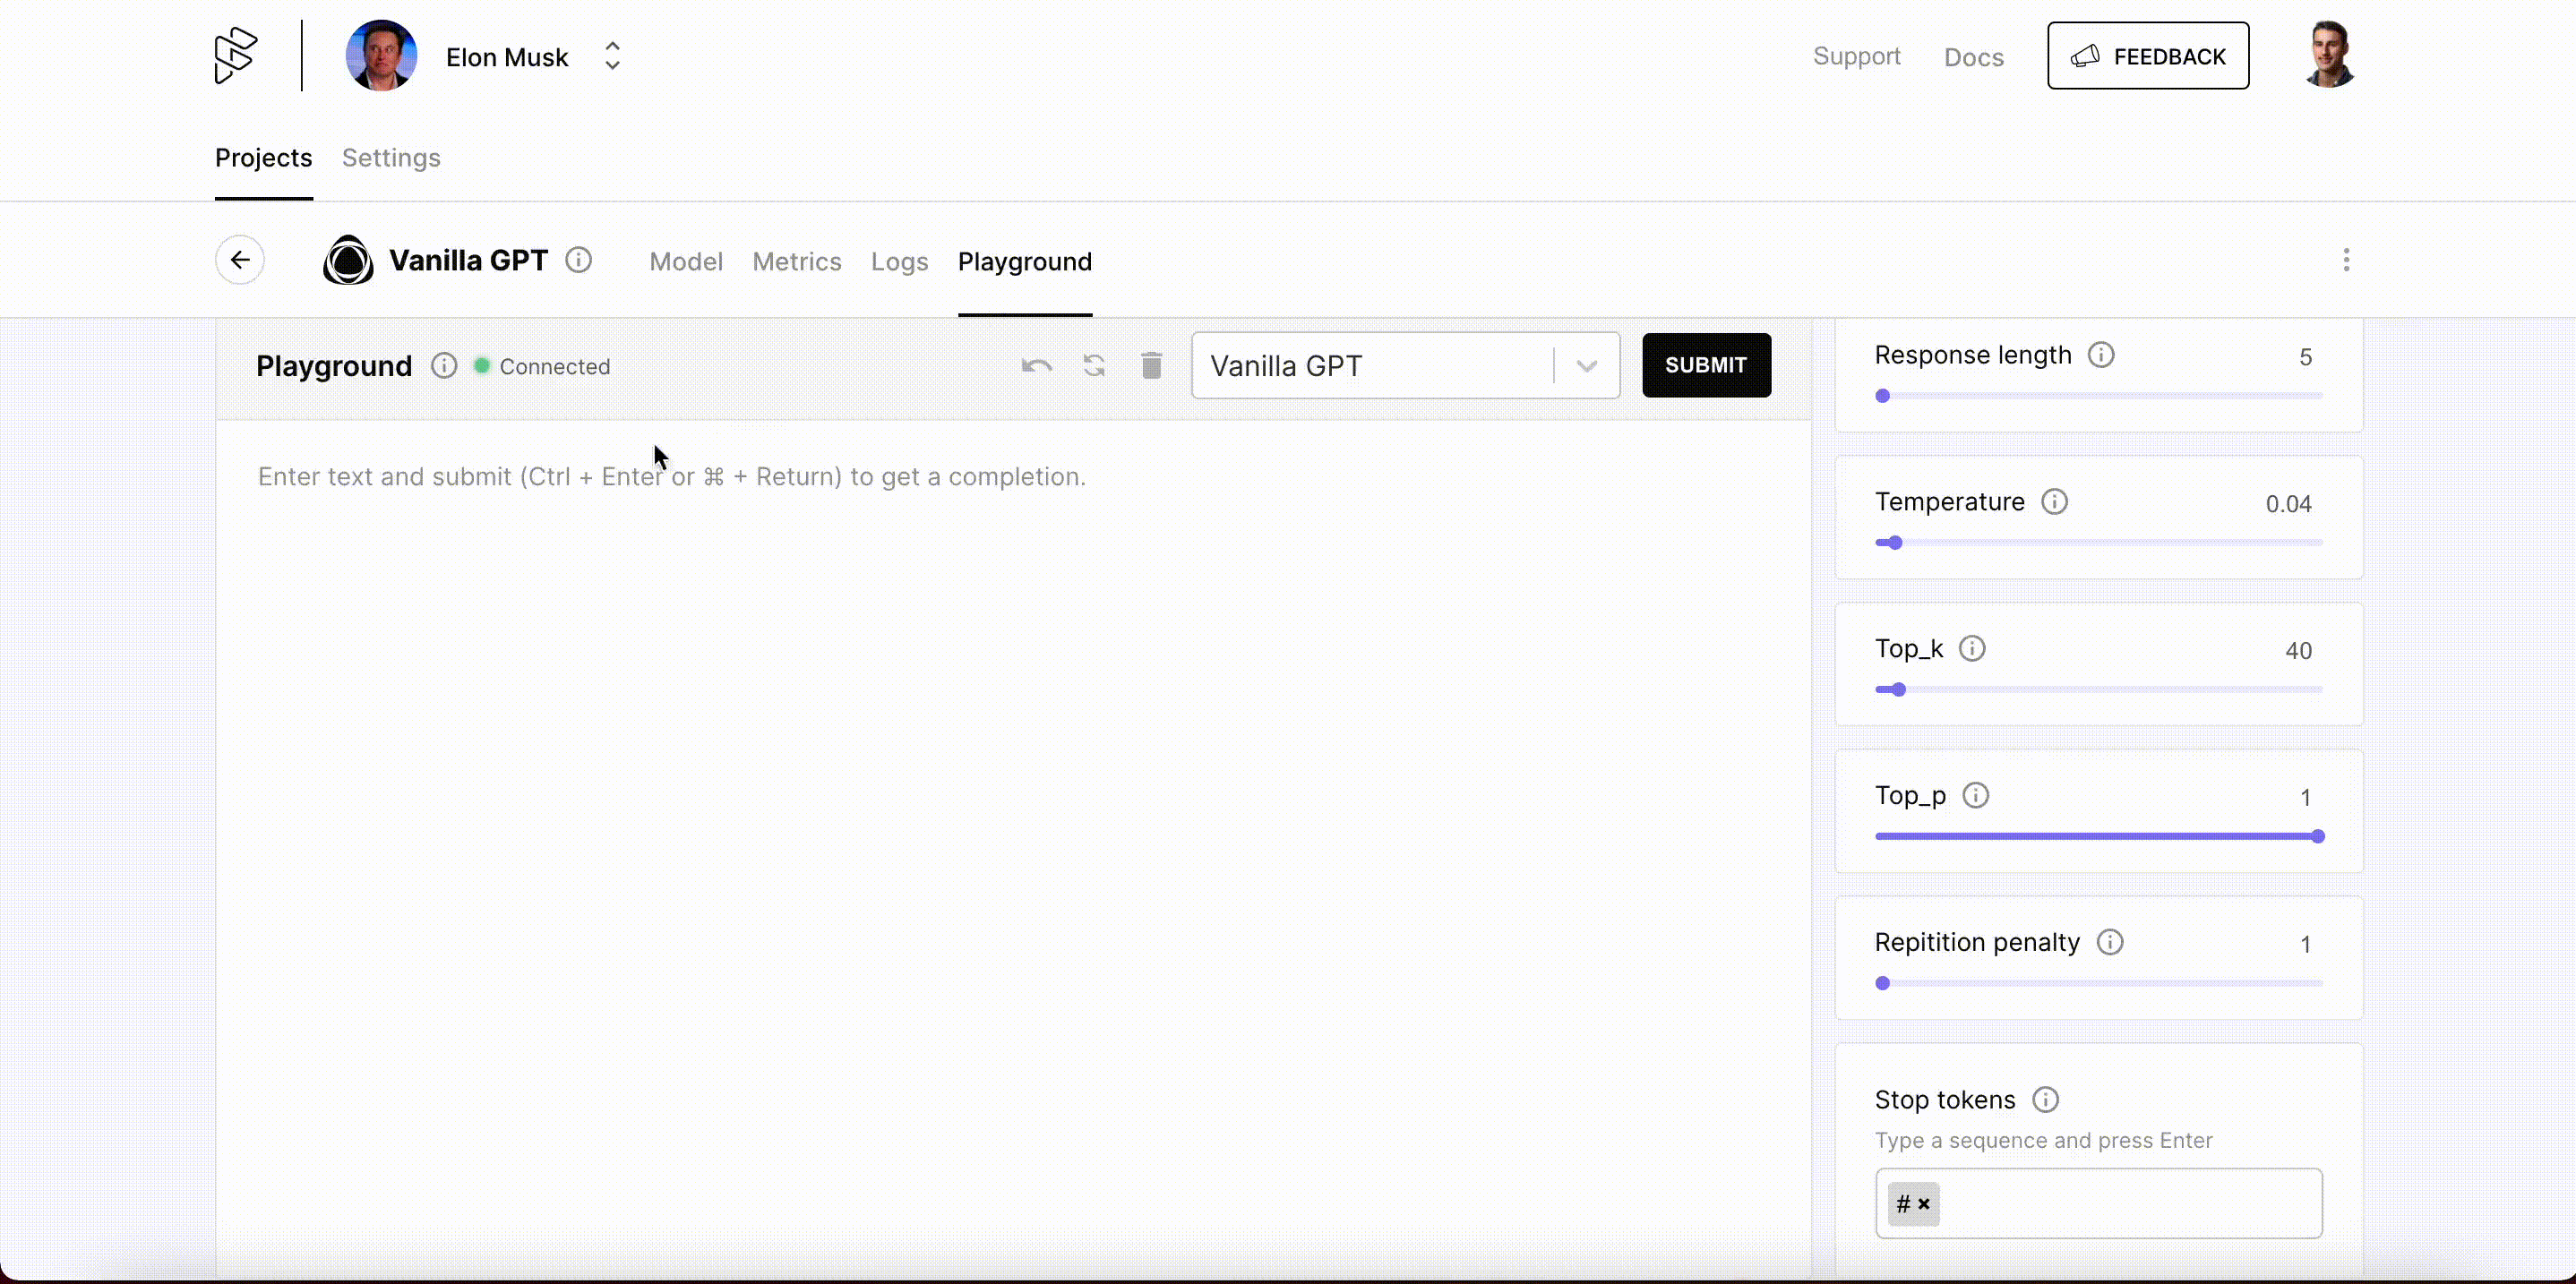Click info icon next to Vanilla GPT

click(x=578, y=260)
